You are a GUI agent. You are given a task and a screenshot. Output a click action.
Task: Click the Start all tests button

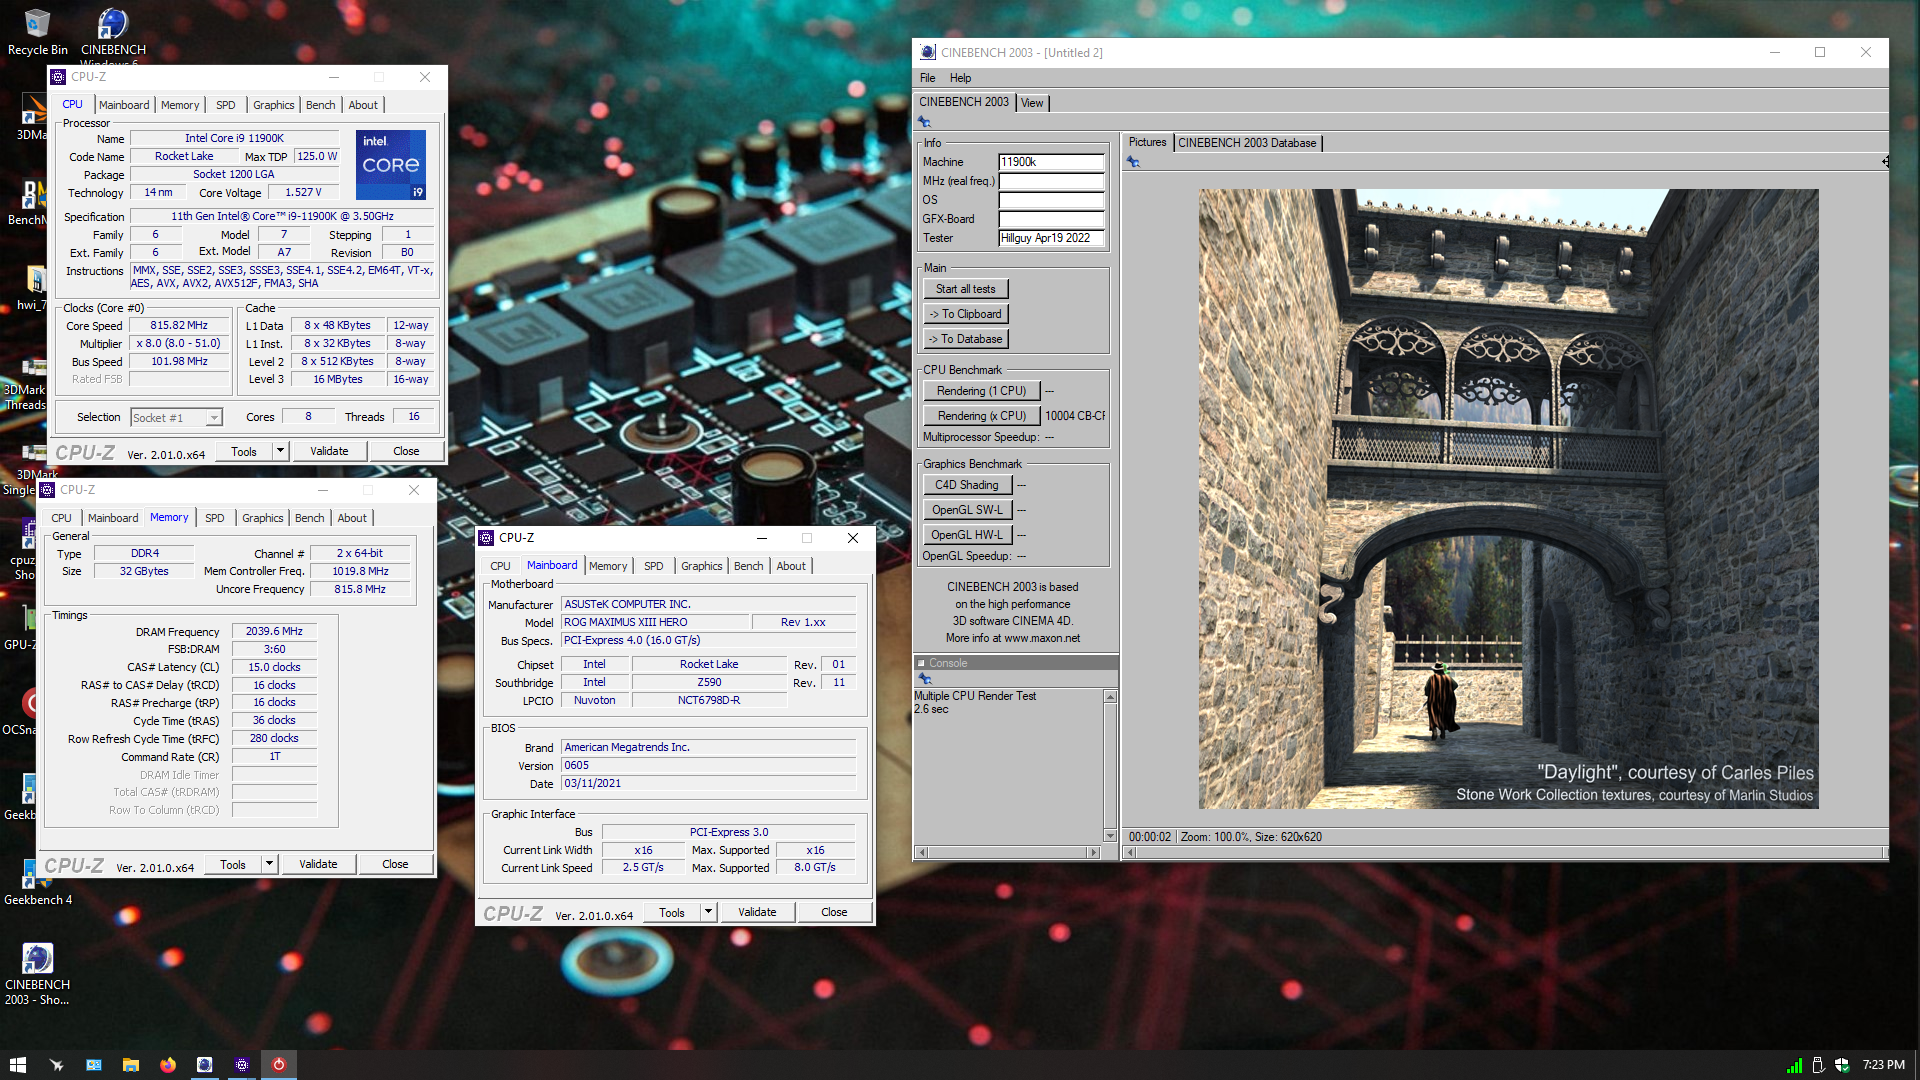966,289
